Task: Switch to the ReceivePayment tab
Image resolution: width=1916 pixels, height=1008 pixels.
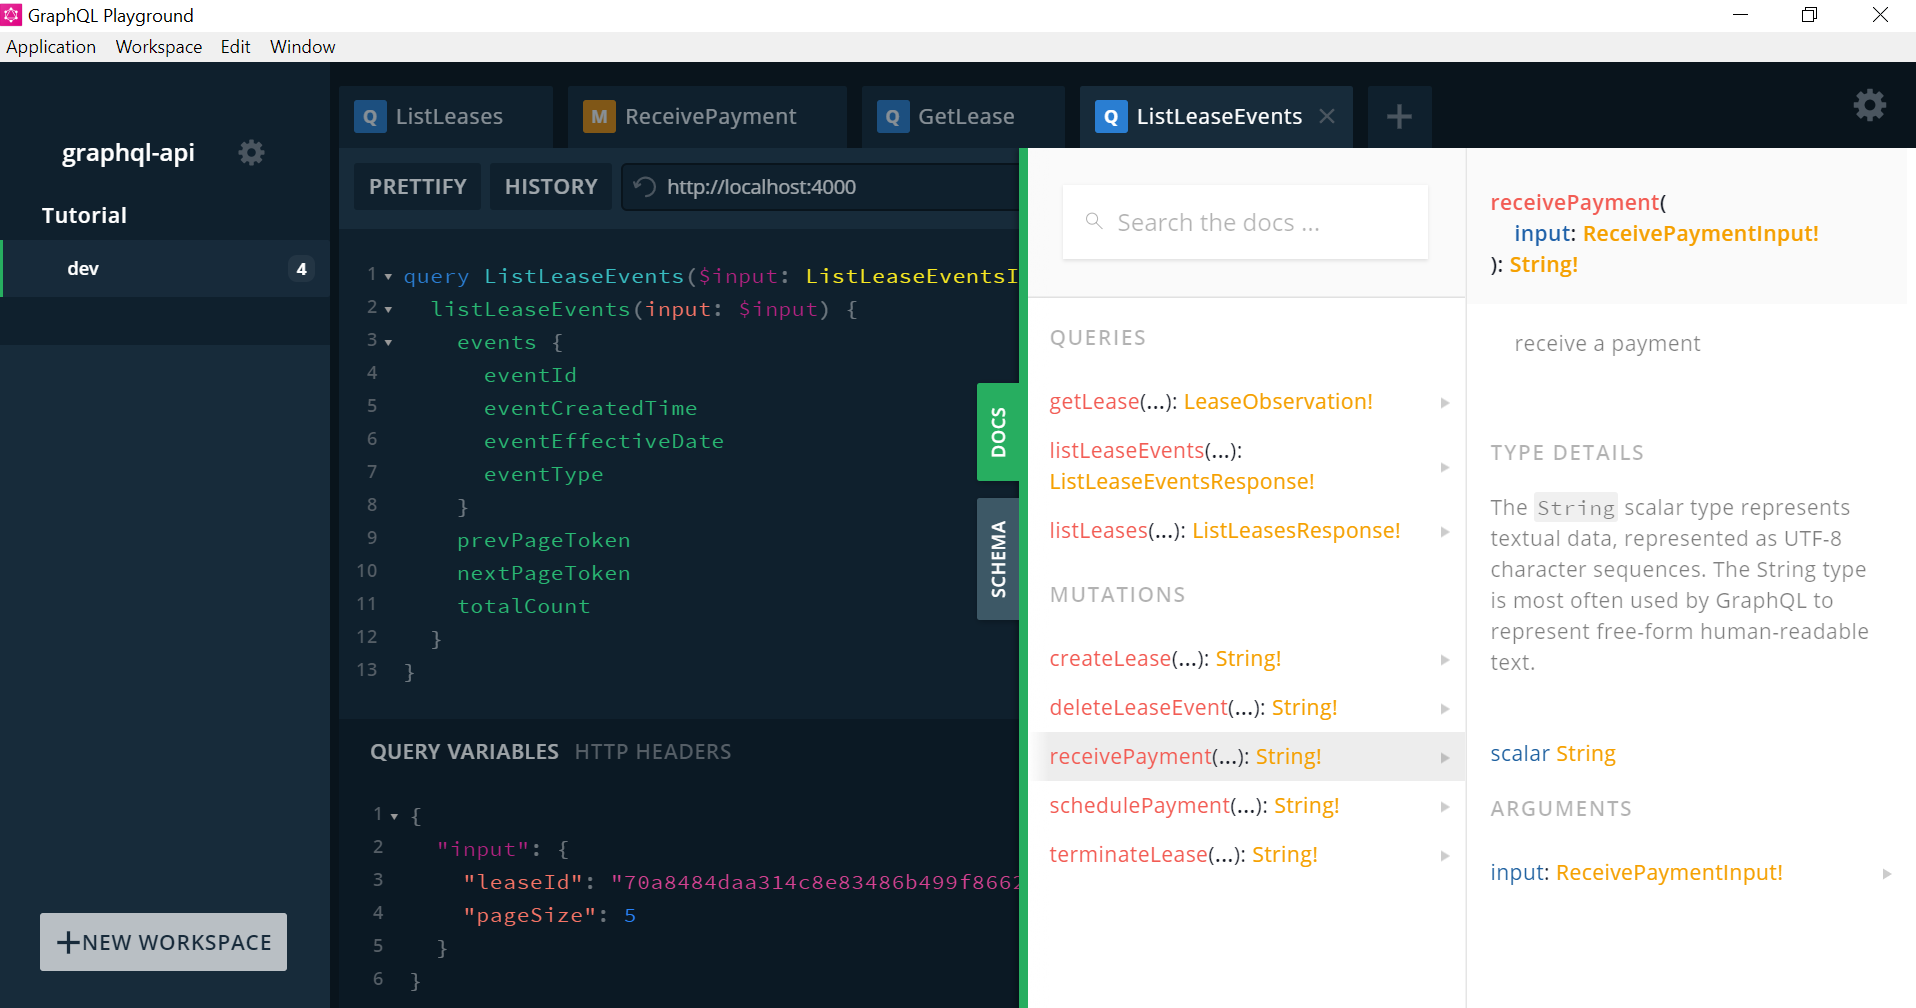Action: pyautogui.click(x=707, y=117)
